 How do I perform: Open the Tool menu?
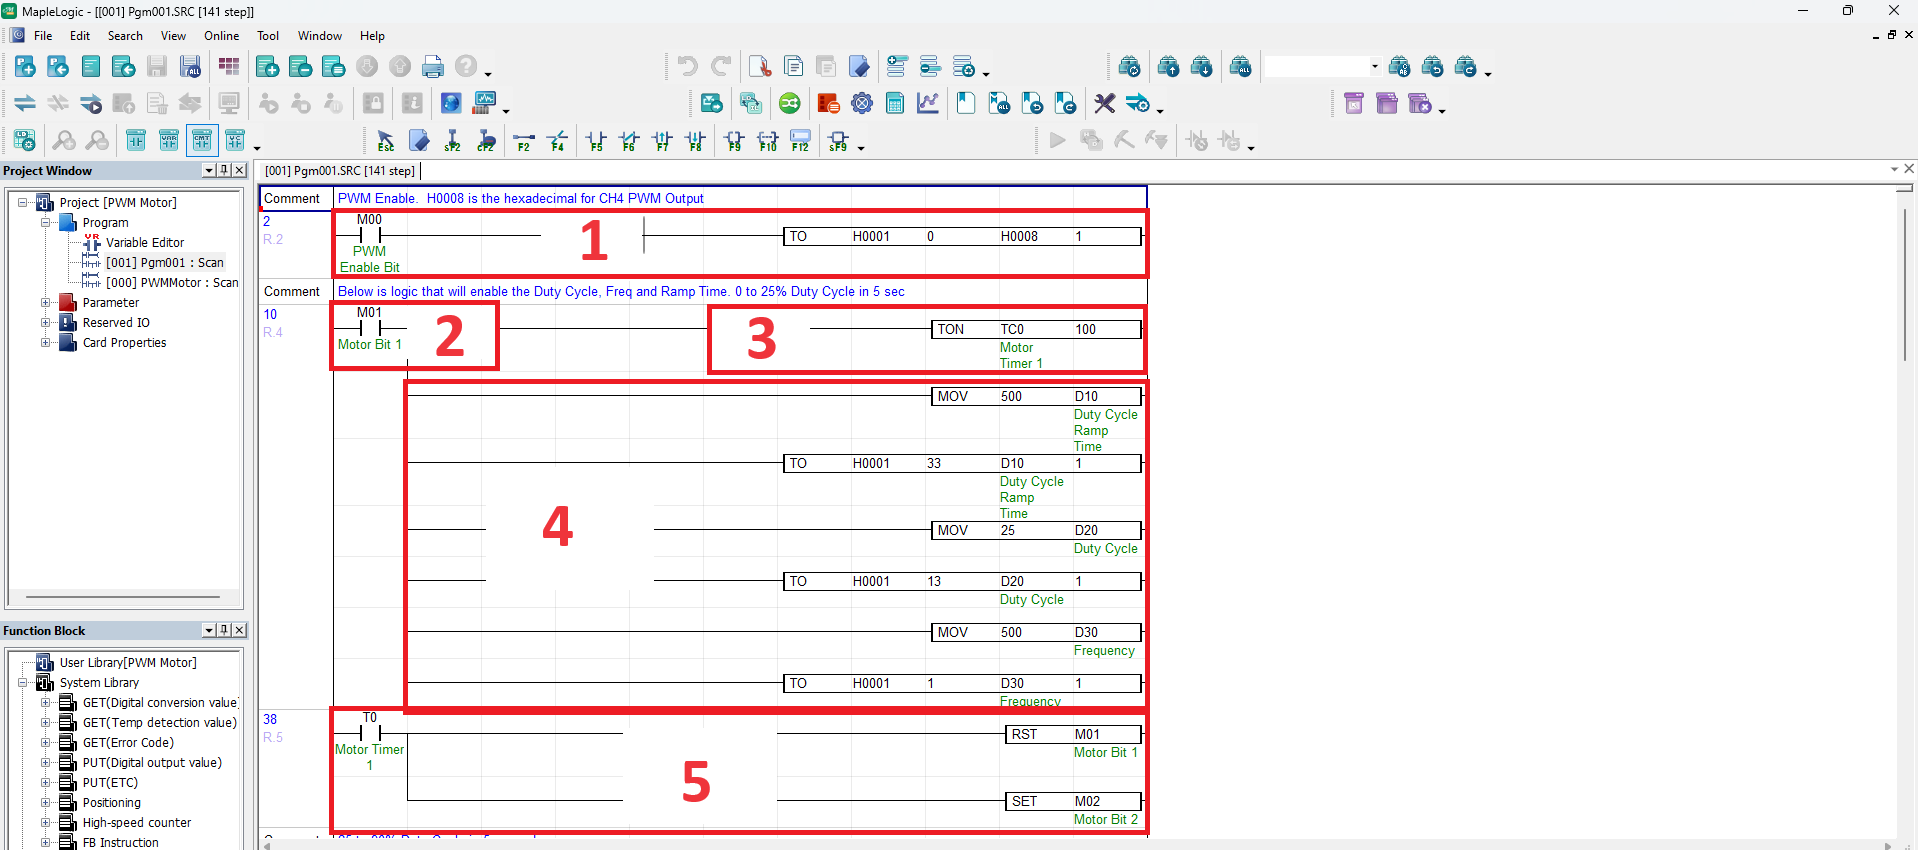pyautogui.click(x=268, y=36)
